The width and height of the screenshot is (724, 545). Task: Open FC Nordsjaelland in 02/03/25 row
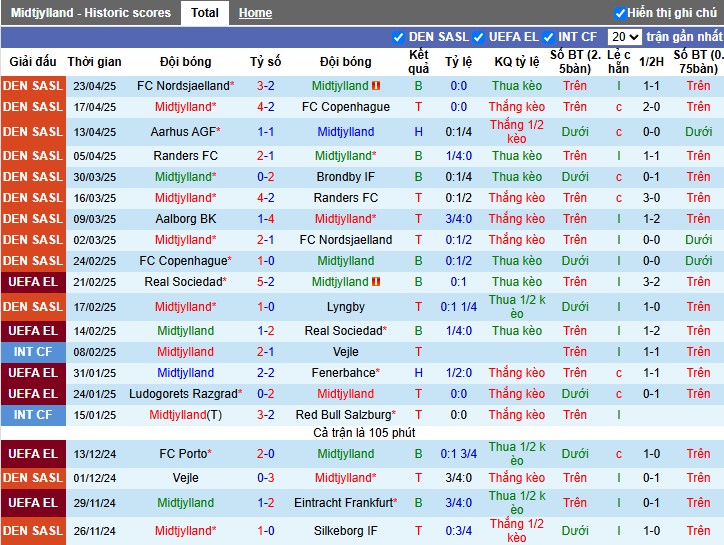click(x=345, y=240)
